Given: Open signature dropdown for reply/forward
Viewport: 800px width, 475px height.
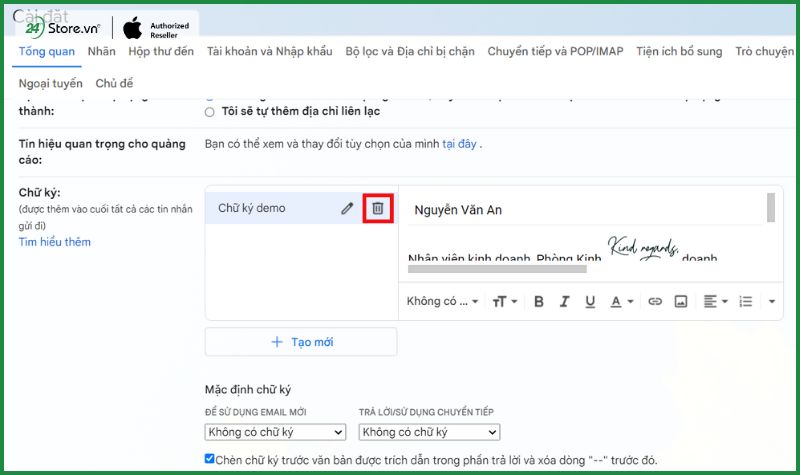Looking at the screenshot, I should 429,432.
